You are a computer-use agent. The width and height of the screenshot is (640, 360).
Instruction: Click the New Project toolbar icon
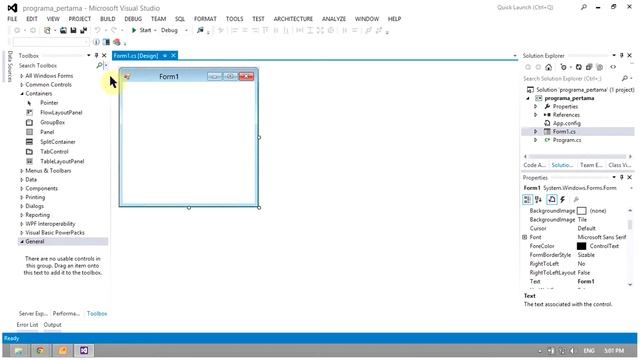tap(47, 30)
